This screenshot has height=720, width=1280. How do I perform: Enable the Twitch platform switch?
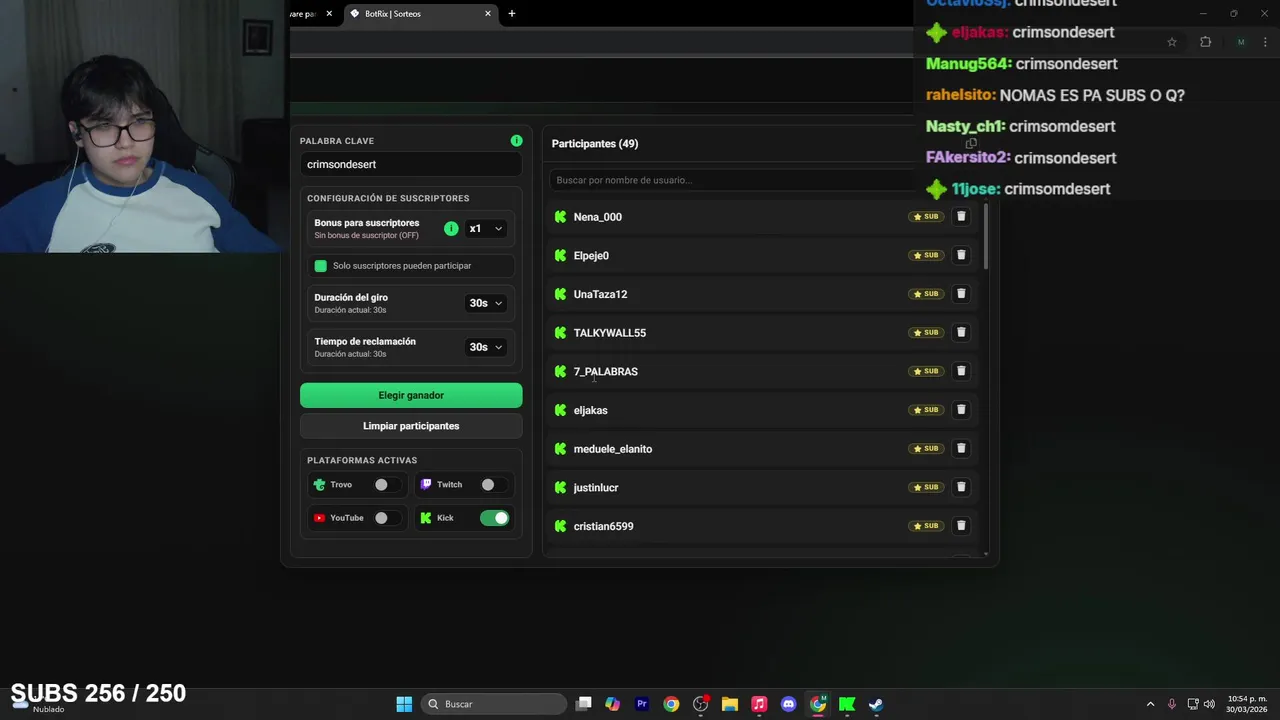(494, 485)
